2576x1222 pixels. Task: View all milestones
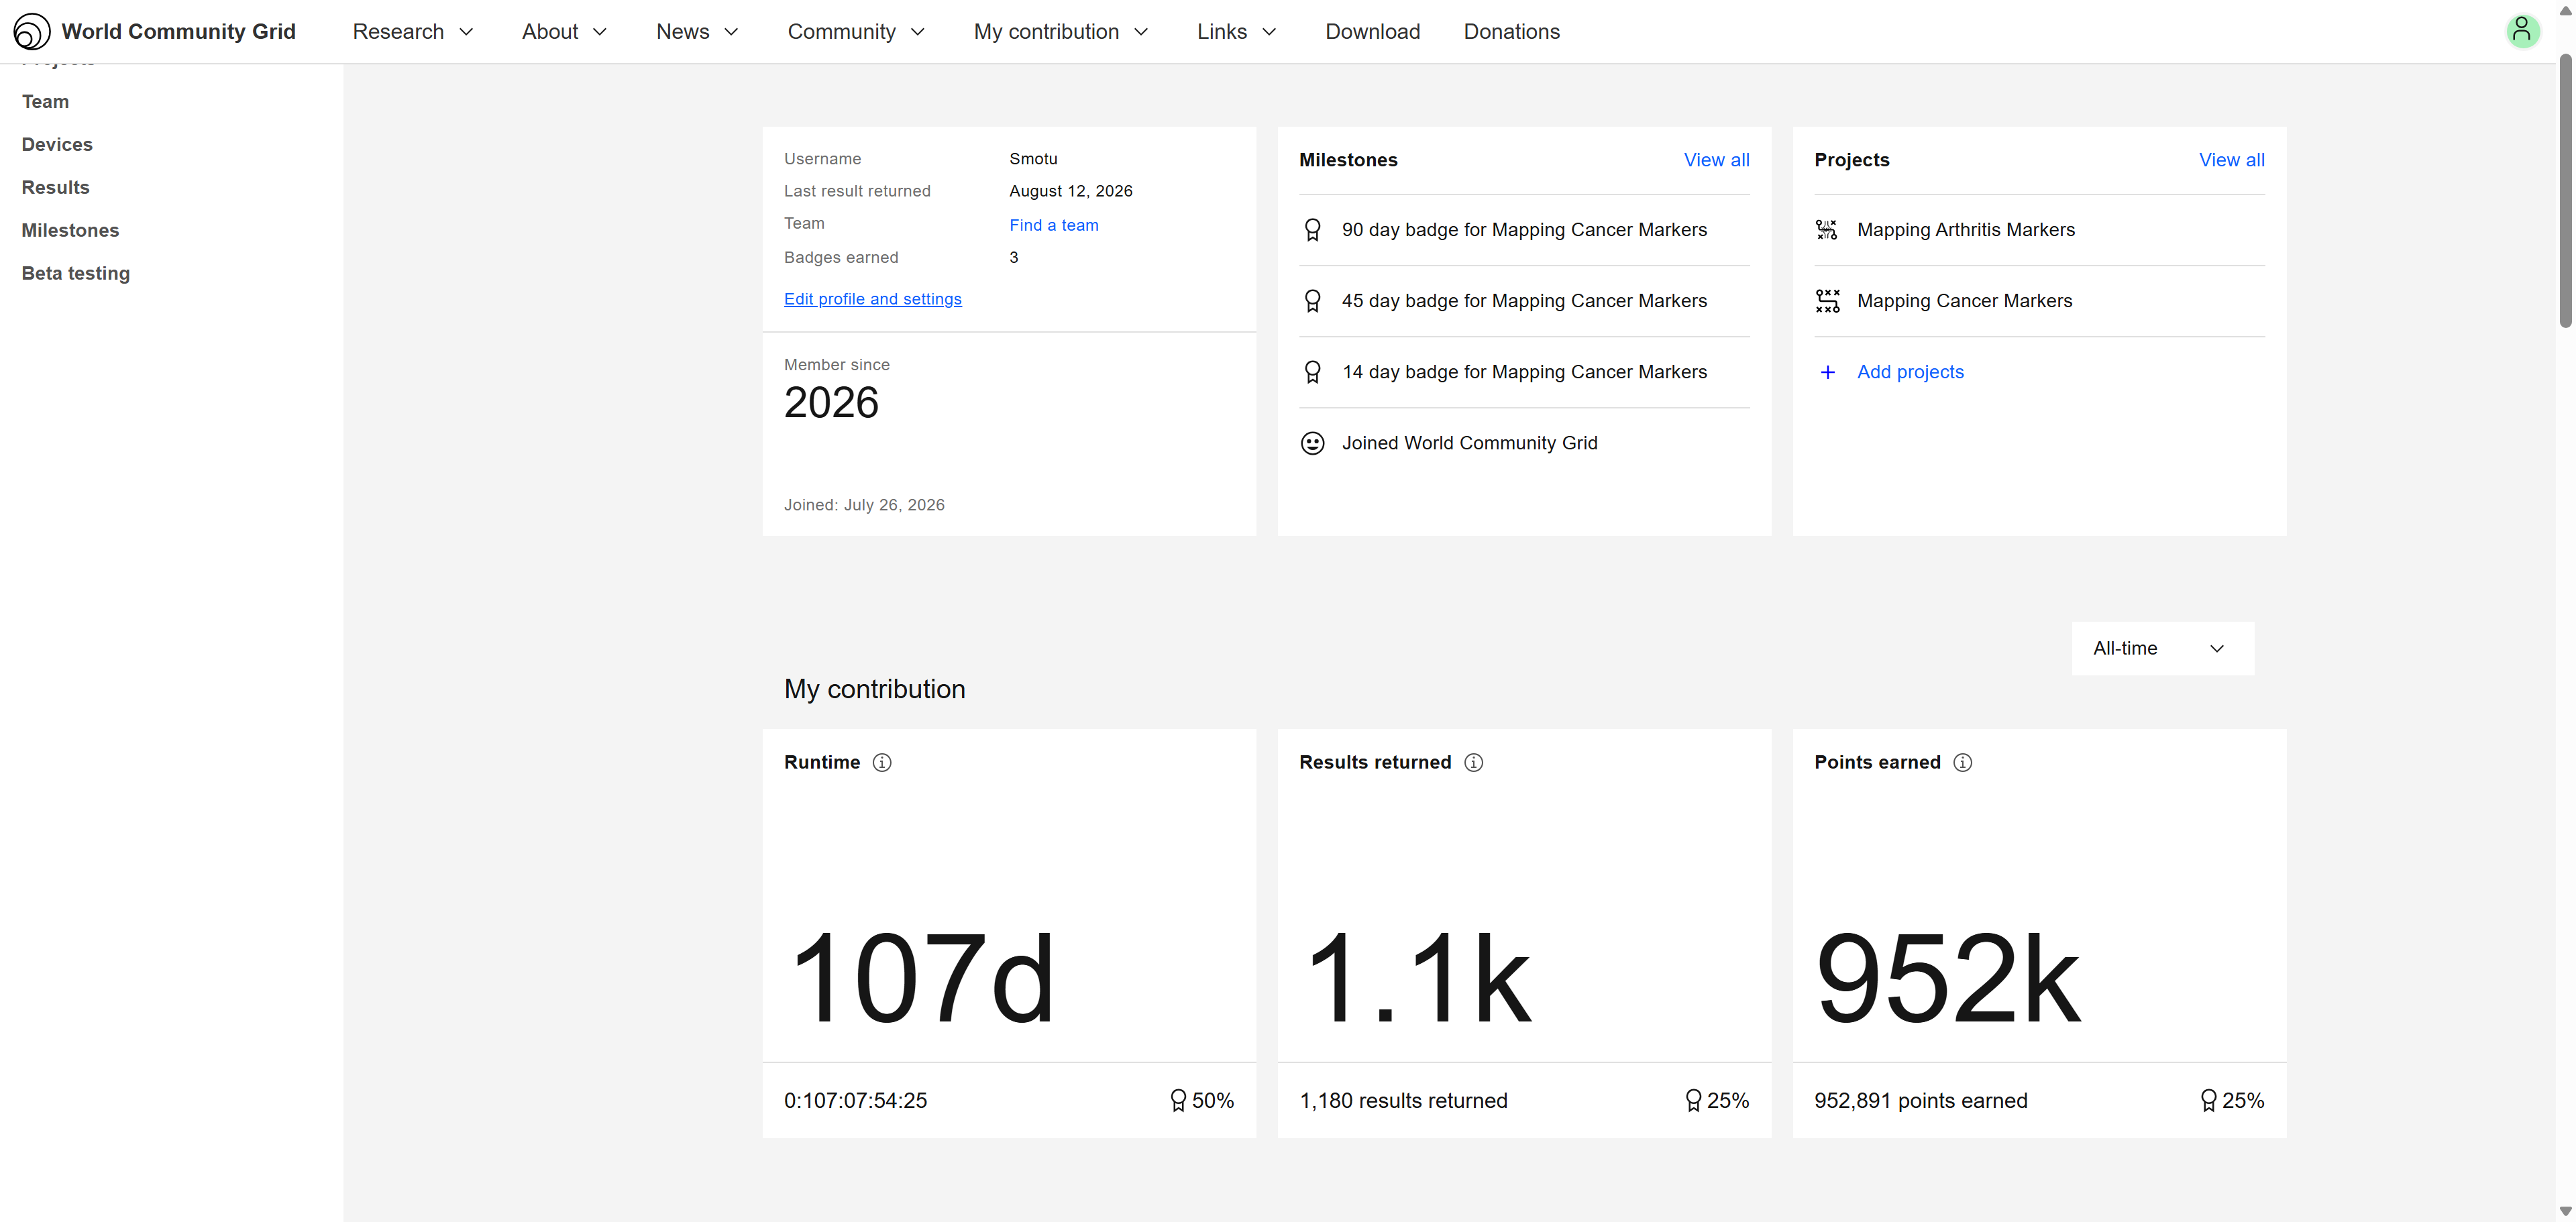coord(1716,160)
